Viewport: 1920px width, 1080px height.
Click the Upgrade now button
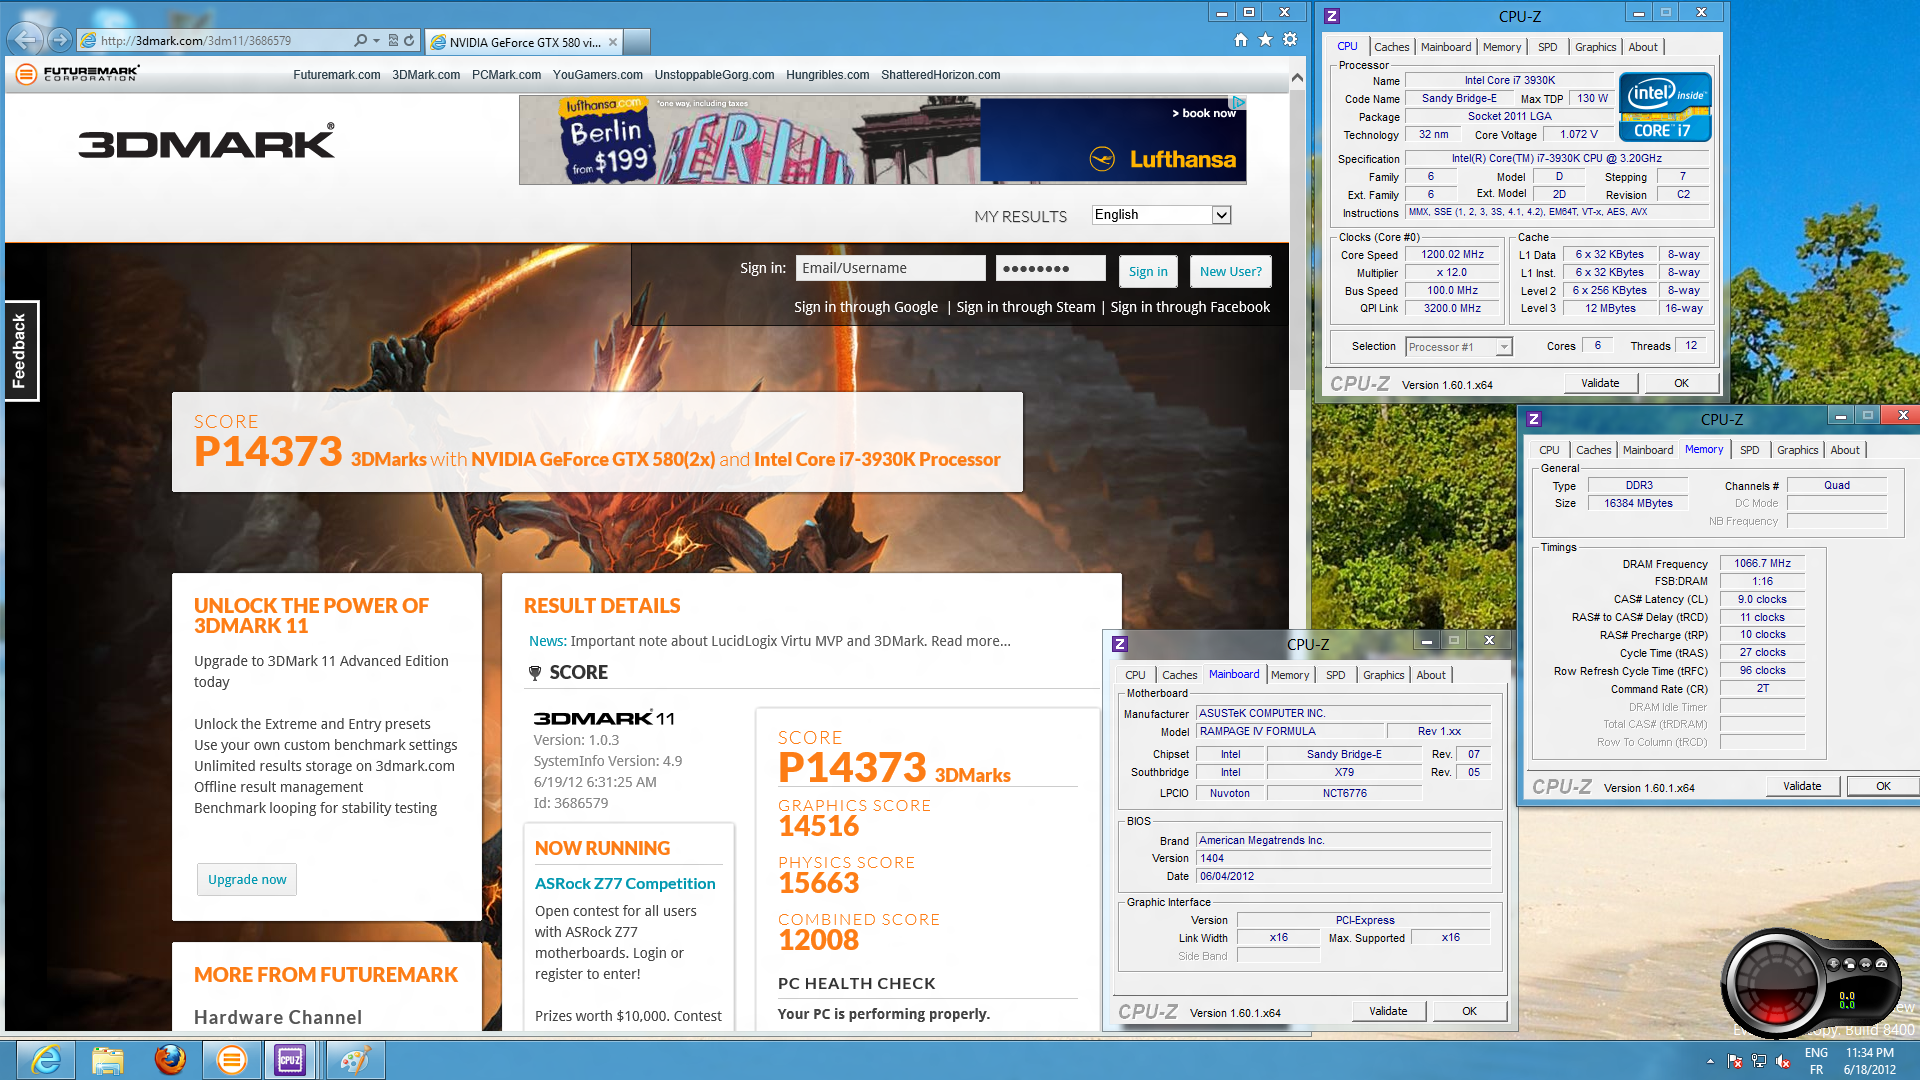pyautogui.click(x=247, y=879)
